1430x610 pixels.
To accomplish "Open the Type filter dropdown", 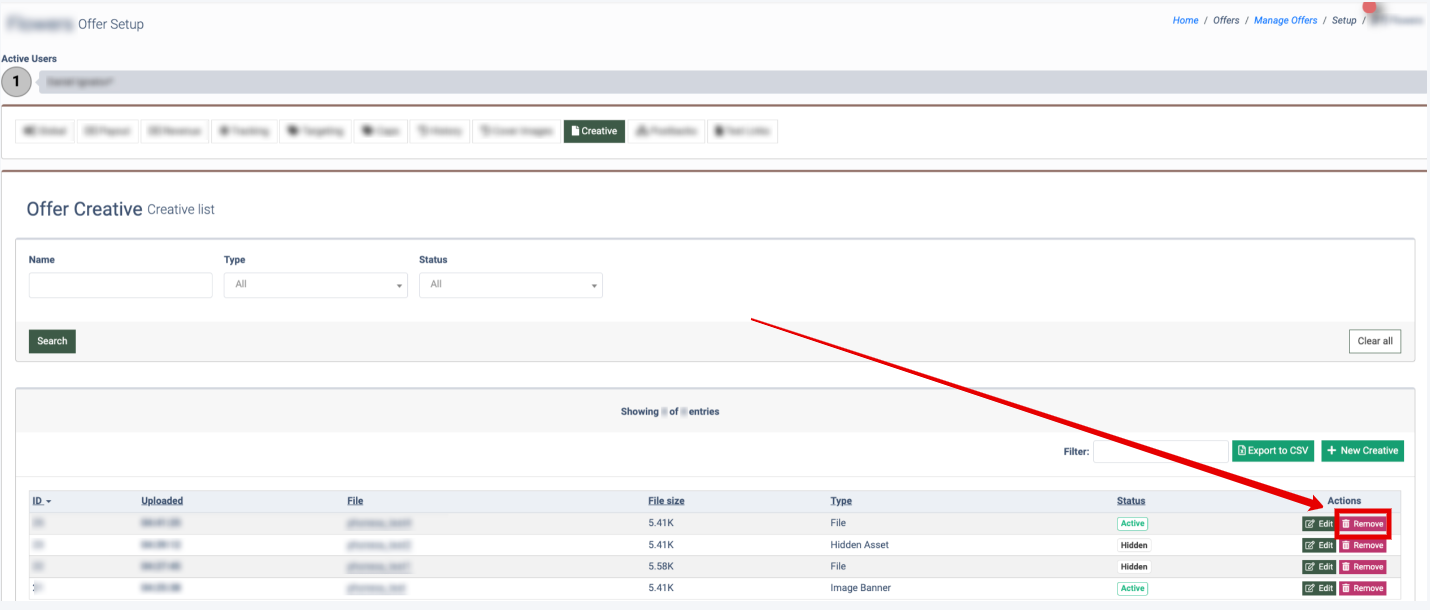I will coord(315,285).
